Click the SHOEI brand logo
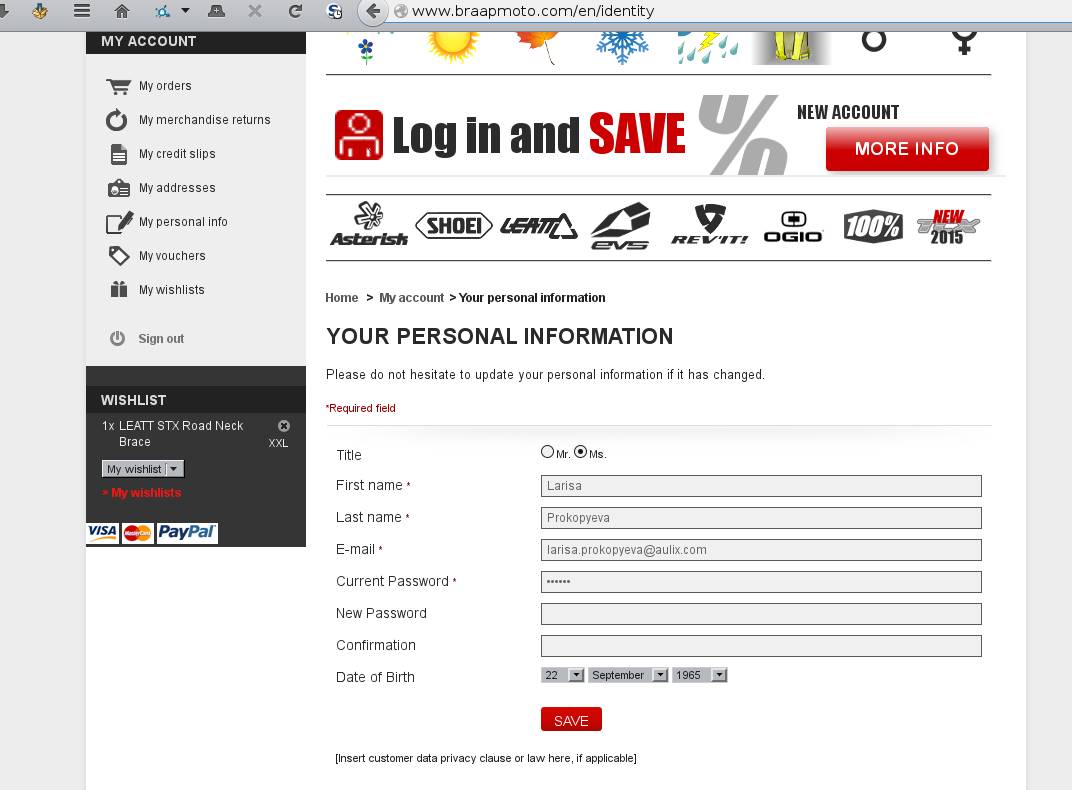This screenshot has width=1072, height=790. tap(454, 226)
